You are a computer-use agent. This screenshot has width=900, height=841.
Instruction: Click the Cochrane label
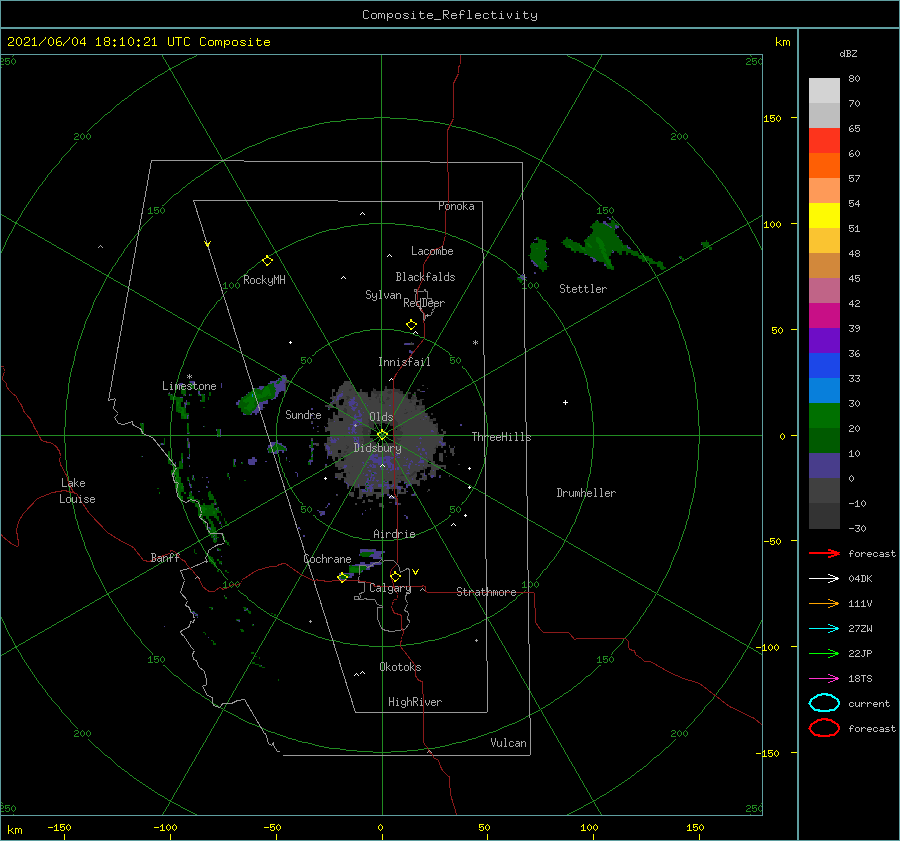point(327,559)
